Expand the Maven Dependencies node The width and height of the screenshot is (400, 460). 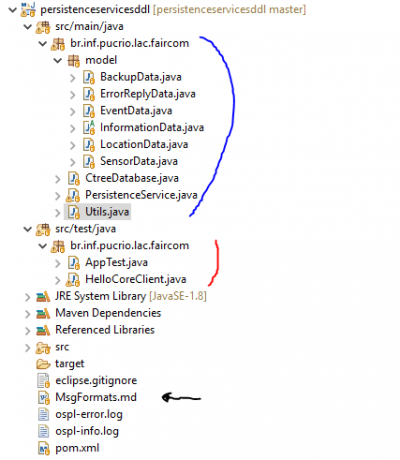[x=28, y=314]
